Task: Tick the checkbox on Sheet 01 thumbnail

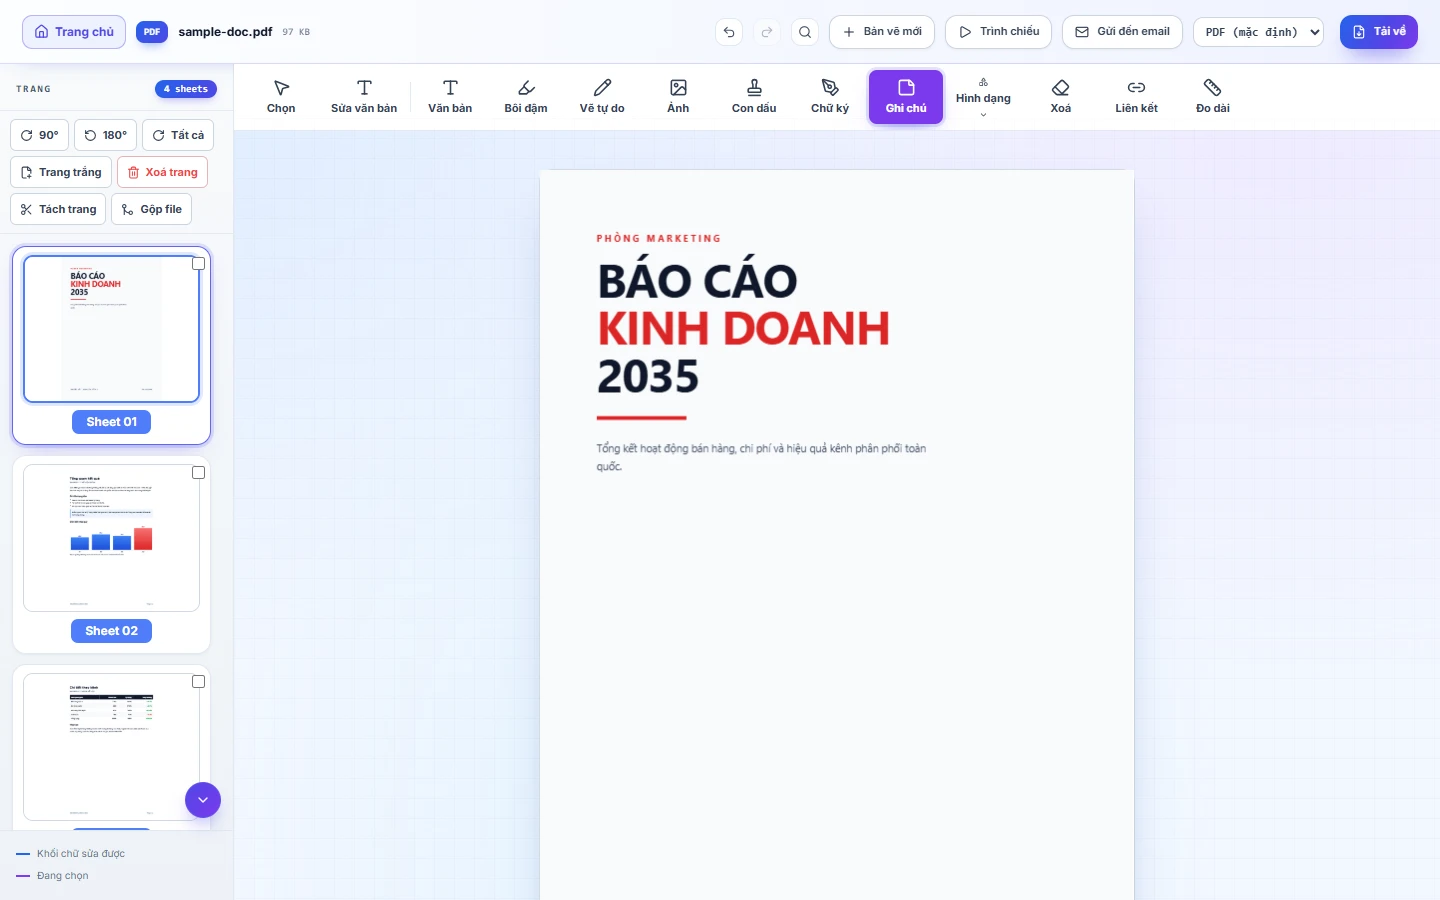Action: pyautogui.click(x=199, y=264)
